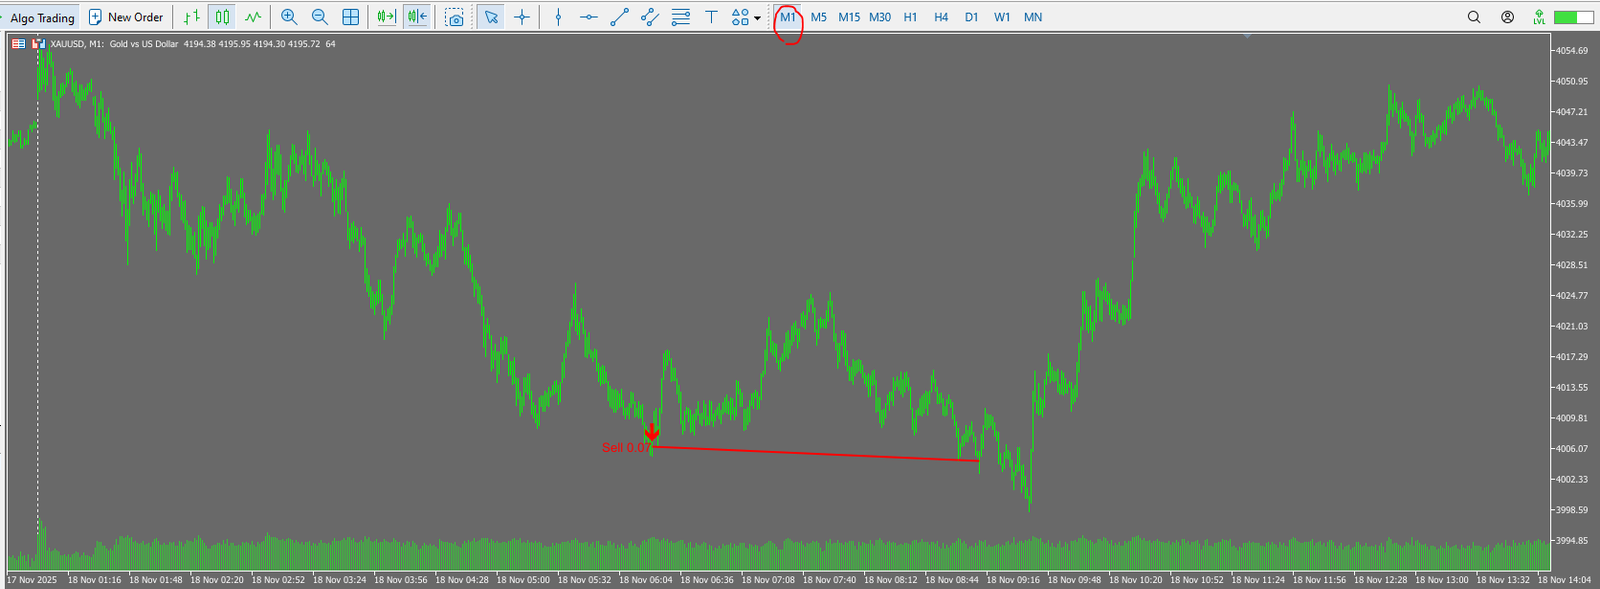The width and height of the screenshot is (1600, 589).
Task: Click price scale value 4035.99
Action: [x=1571, y=204]
